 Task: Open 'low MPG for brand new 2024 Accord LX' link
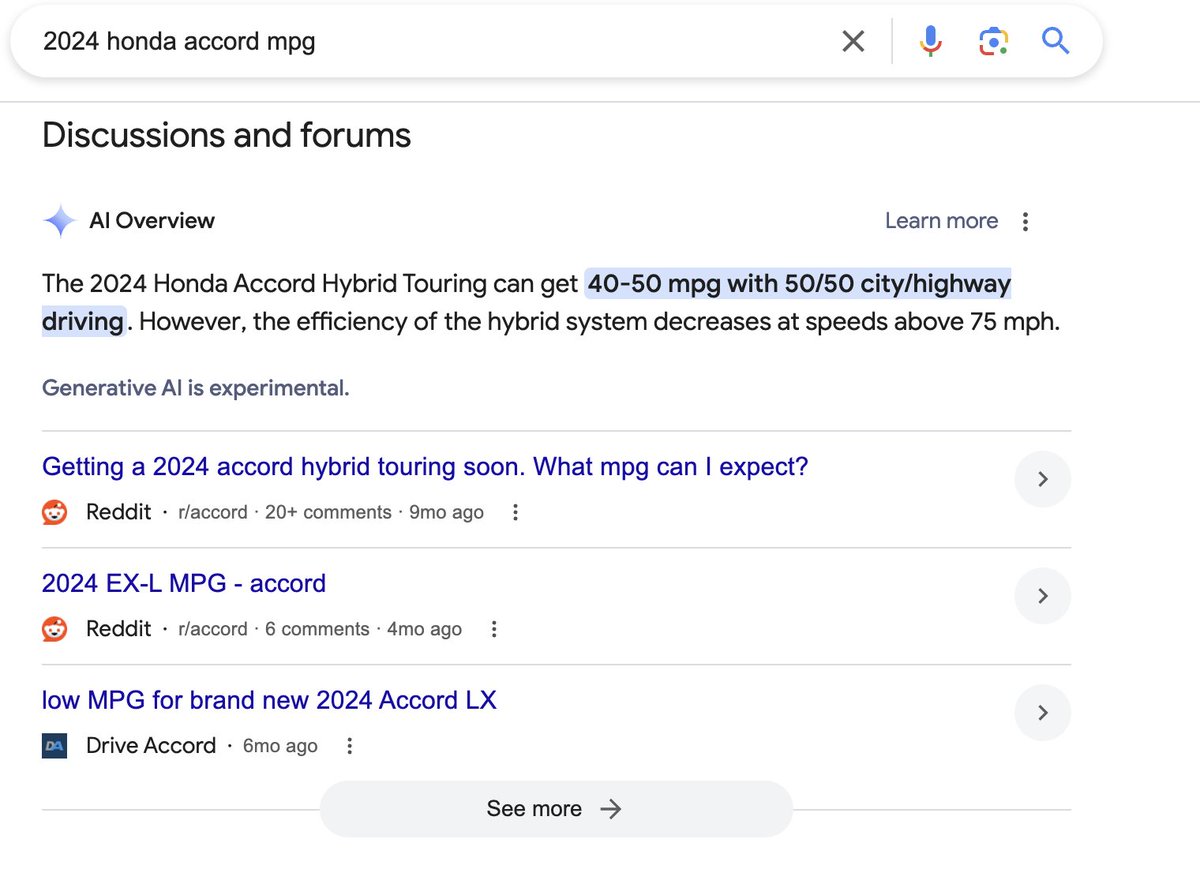(x=269, y=700)
